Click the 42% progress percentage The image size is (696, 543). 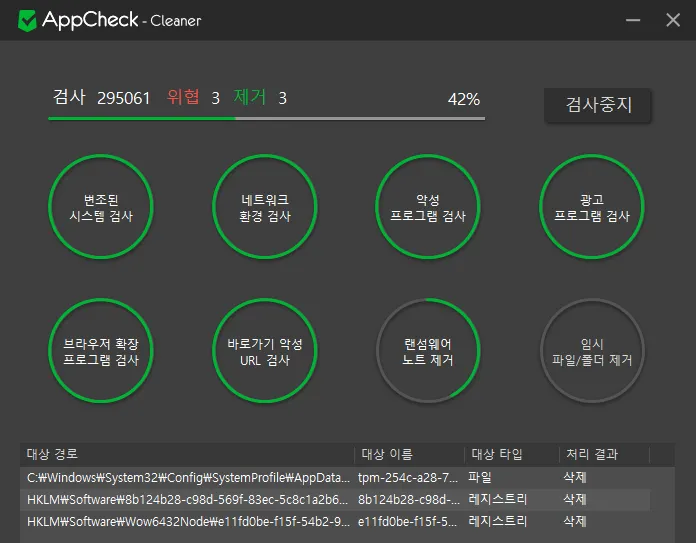[x=464, y=99]
